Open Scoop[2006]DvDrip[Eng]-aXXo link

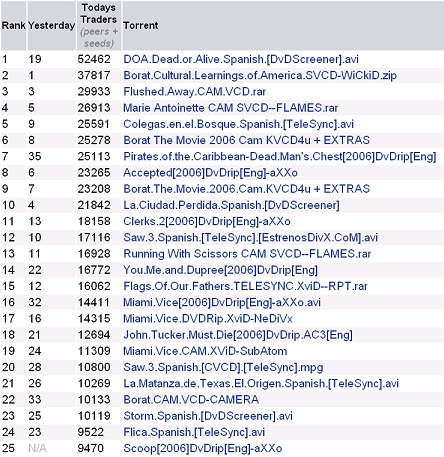click(203, 449)
